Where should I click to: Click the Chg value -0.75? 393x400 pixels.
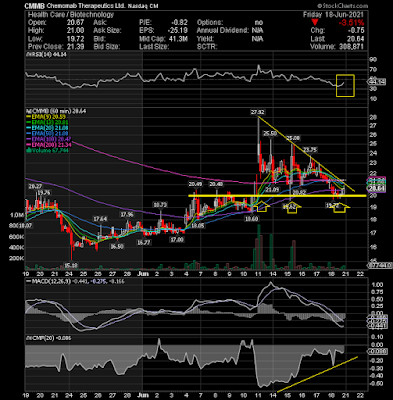tap(356, 31)
